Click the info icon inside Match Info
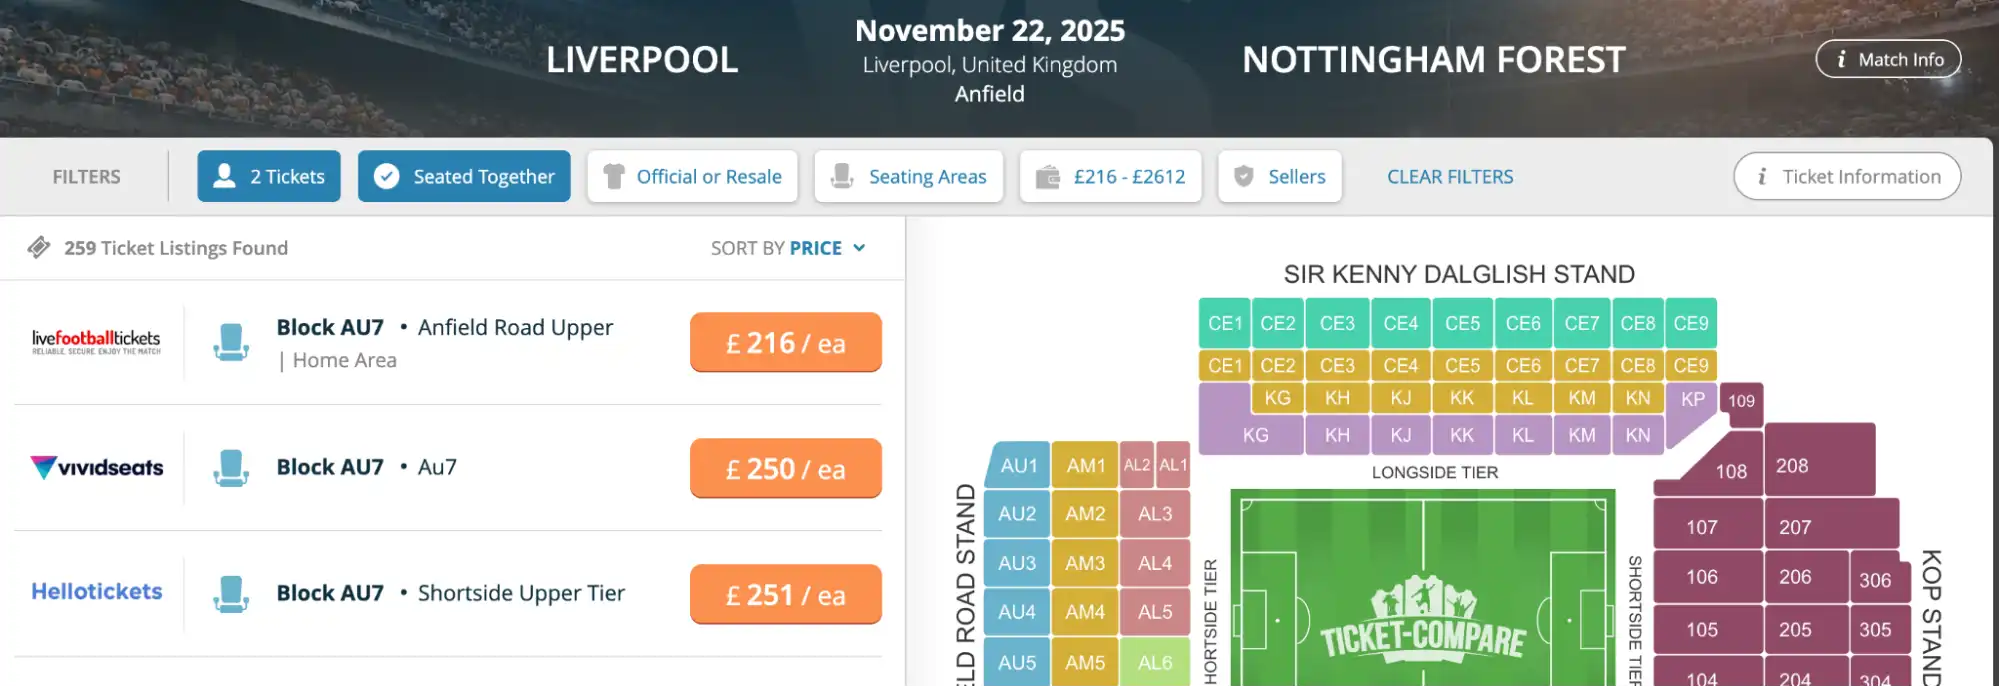1999x687 pixels. (1842, 59)
